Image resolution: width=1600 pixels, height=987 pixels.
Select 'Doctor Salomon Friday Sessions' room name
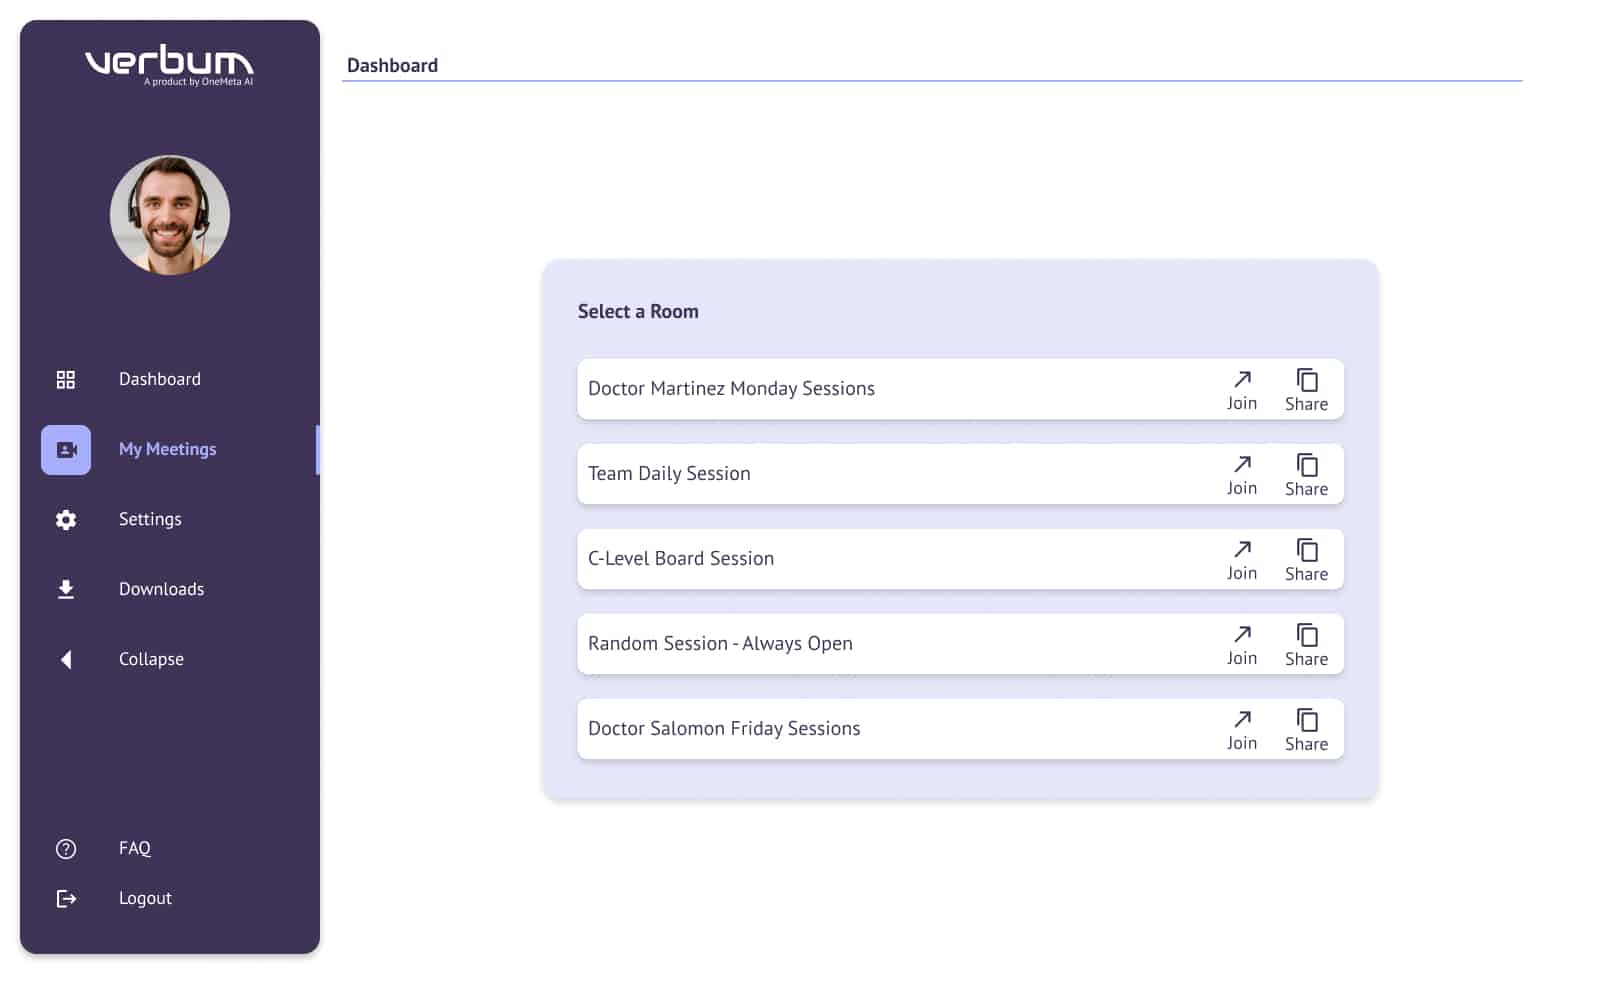coord(724,728)
